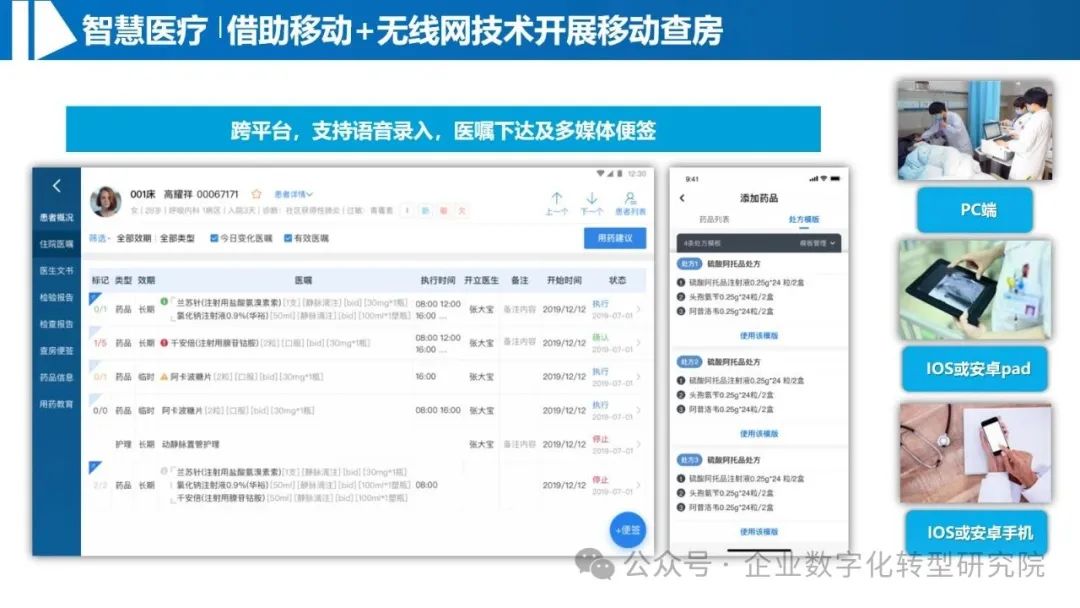Viewport: 1080px width, 608px height.
Task: Switch to the 处方模板 tab
Action: [x=803, y=219]
